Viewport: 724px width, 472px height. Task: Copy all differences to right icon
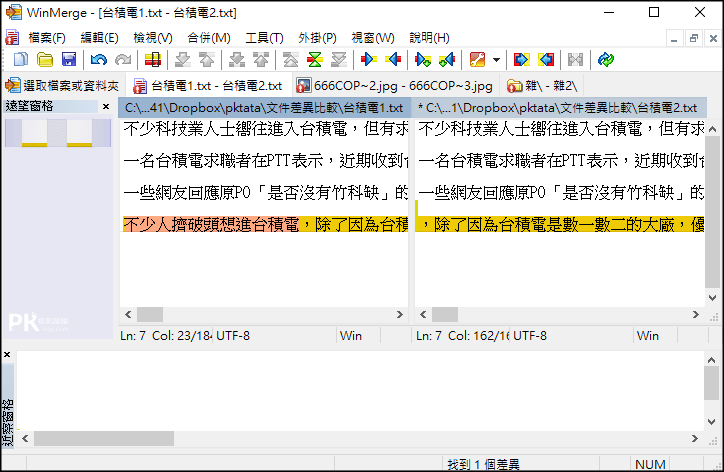522,60
